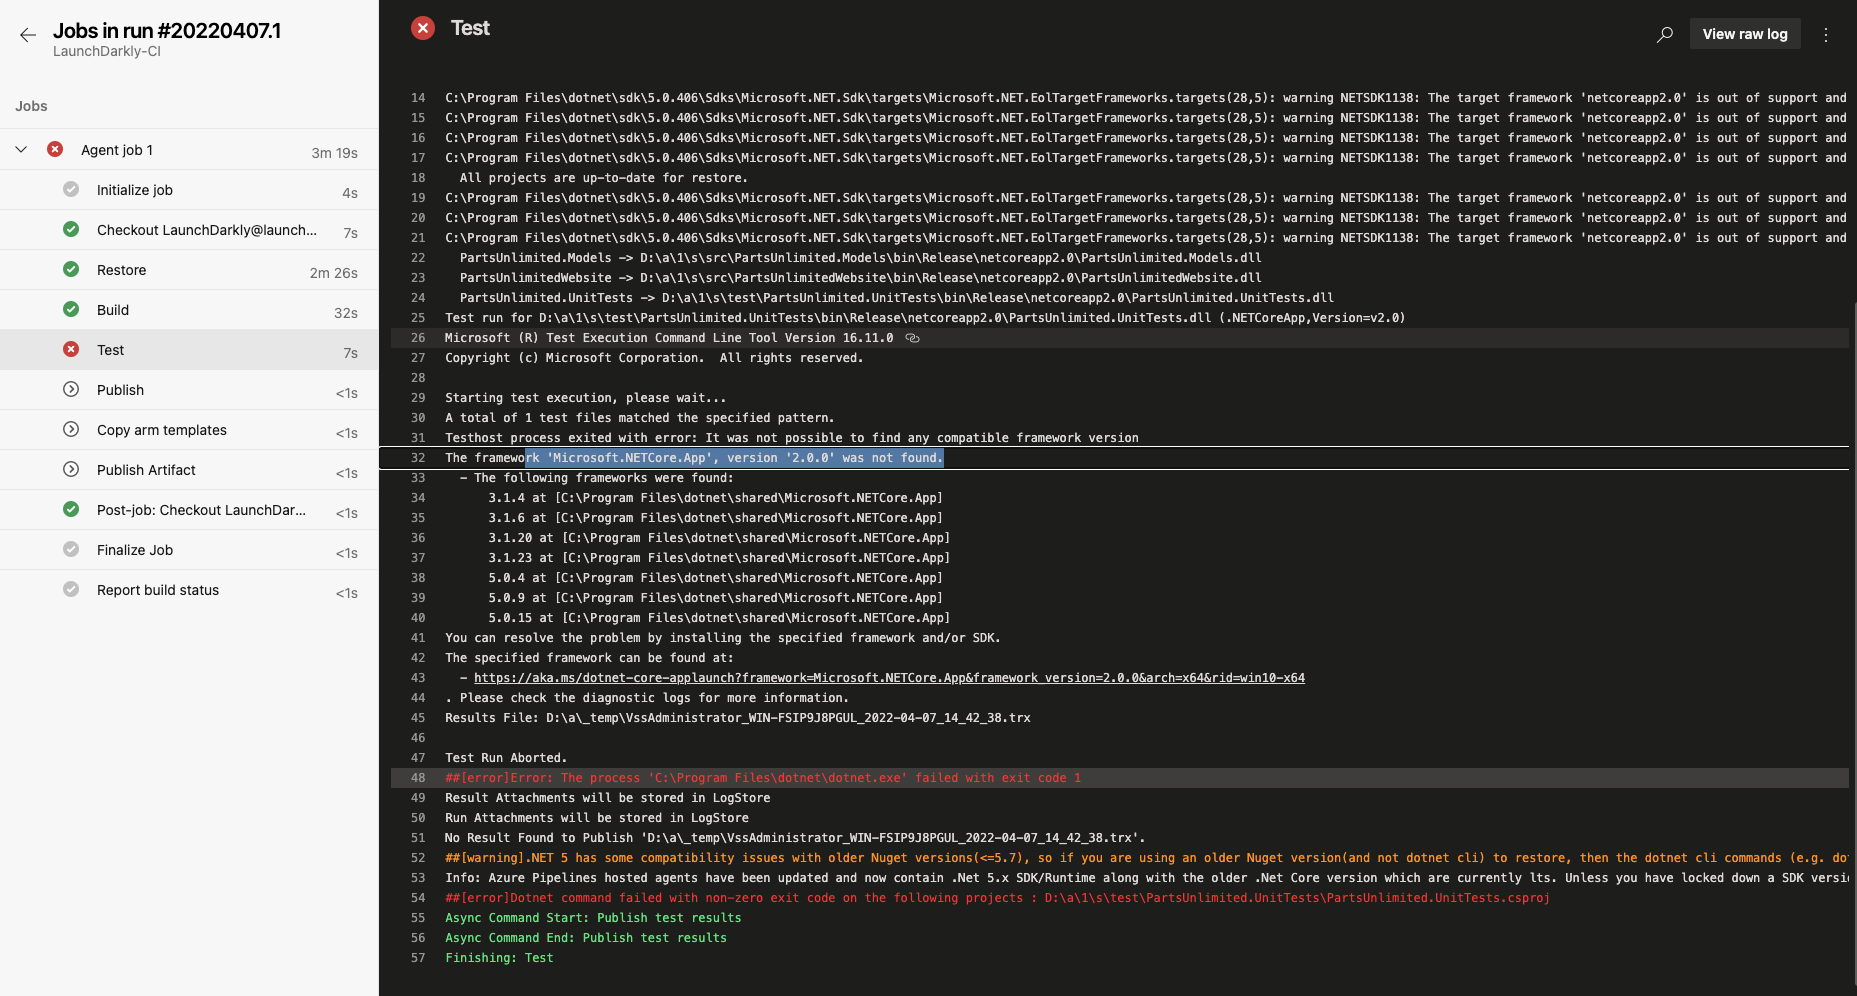The width and height of the screenshot is (1857, 996).
Task: Click Checkout LaunchDarkly success check icon
Action: (x=71, y=229)
